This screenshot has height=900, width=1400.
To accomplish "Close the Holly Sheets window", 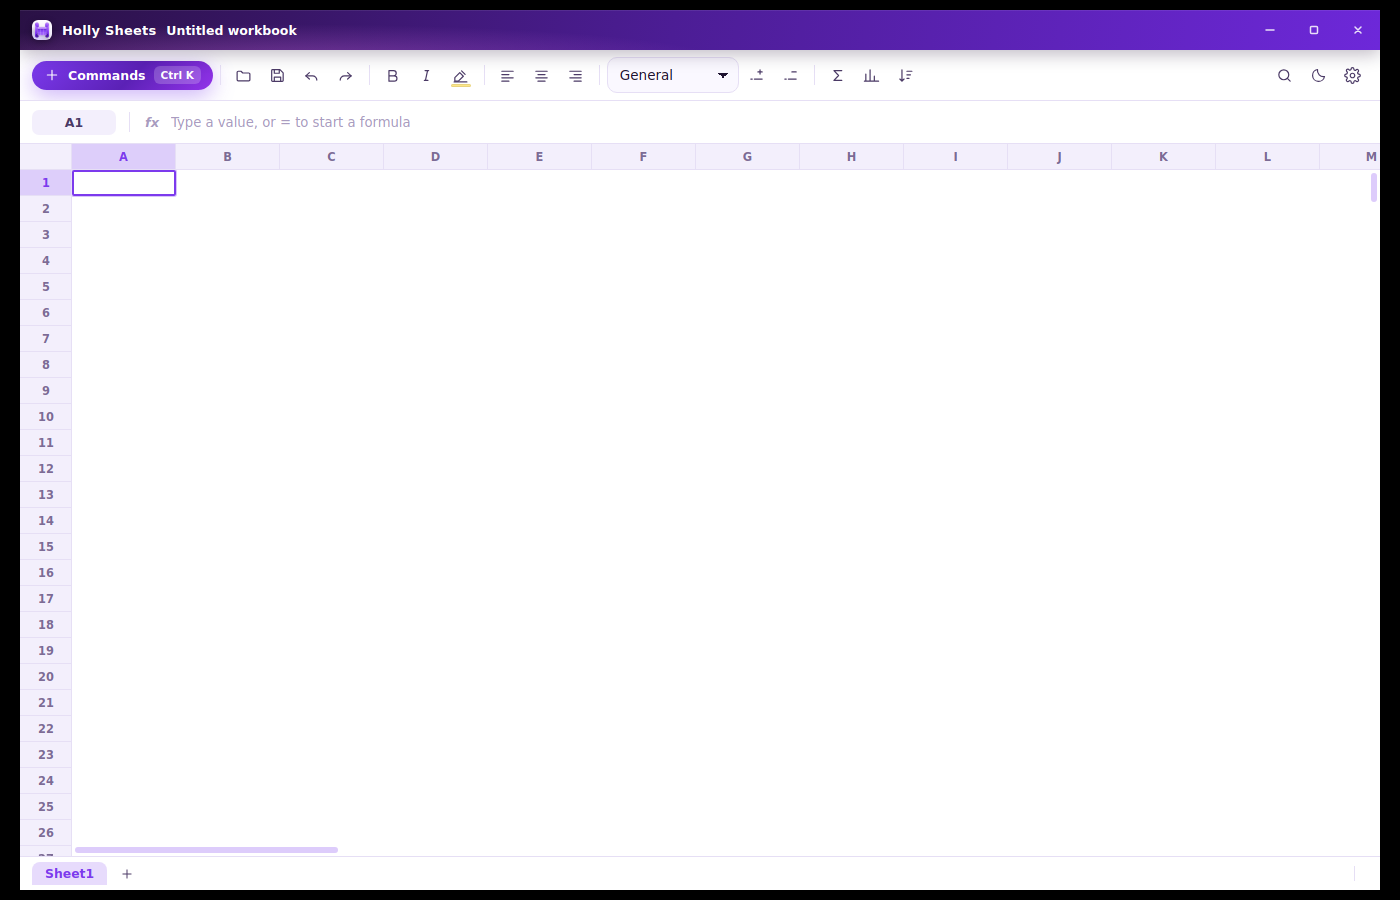I will (x=1358, y=30).
